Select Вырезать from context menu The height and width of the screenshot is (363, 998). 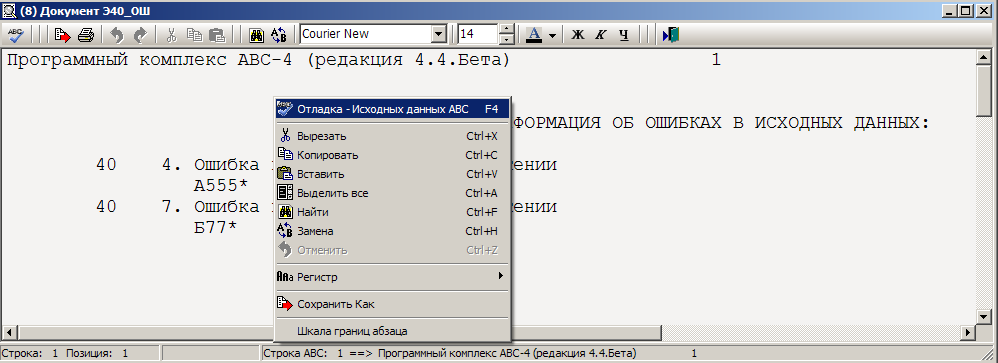(x=392, y=136)
